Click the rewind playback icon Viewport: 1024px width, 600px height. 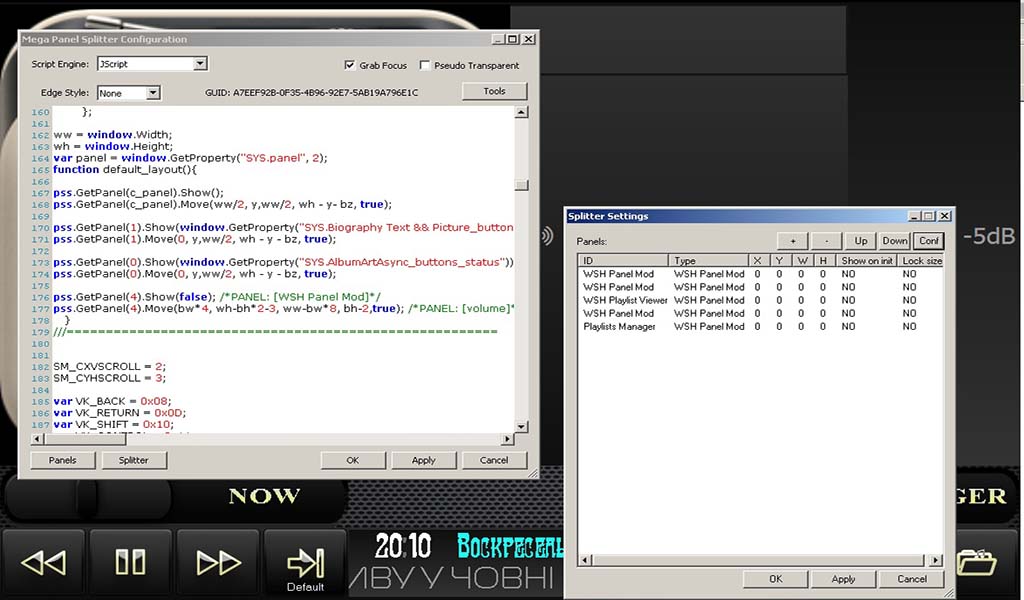(43, 562)
